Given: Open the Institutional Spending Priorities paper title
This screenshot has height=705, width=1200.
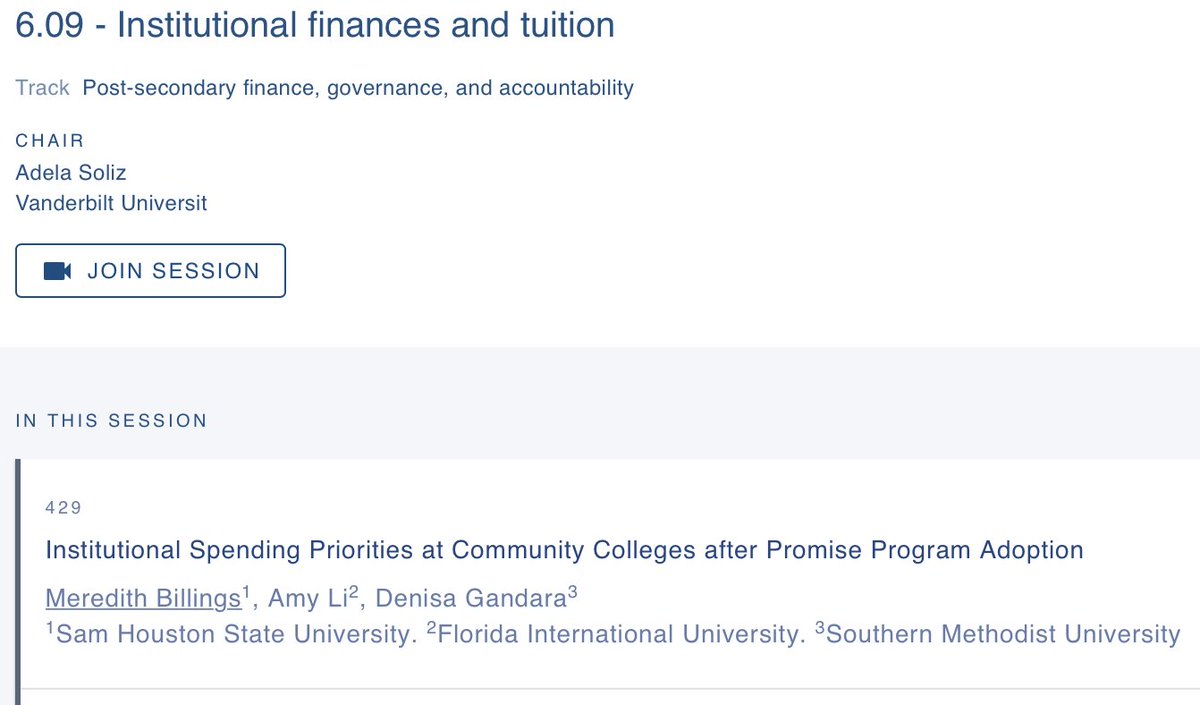Looking at the screenshot, I should (x=564, y=550).
